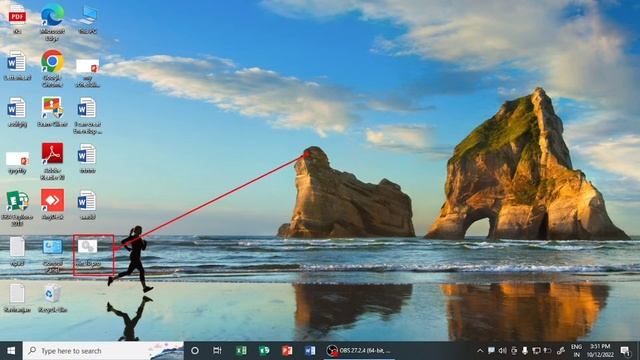Open the volume control in the tray

[502, 351]
